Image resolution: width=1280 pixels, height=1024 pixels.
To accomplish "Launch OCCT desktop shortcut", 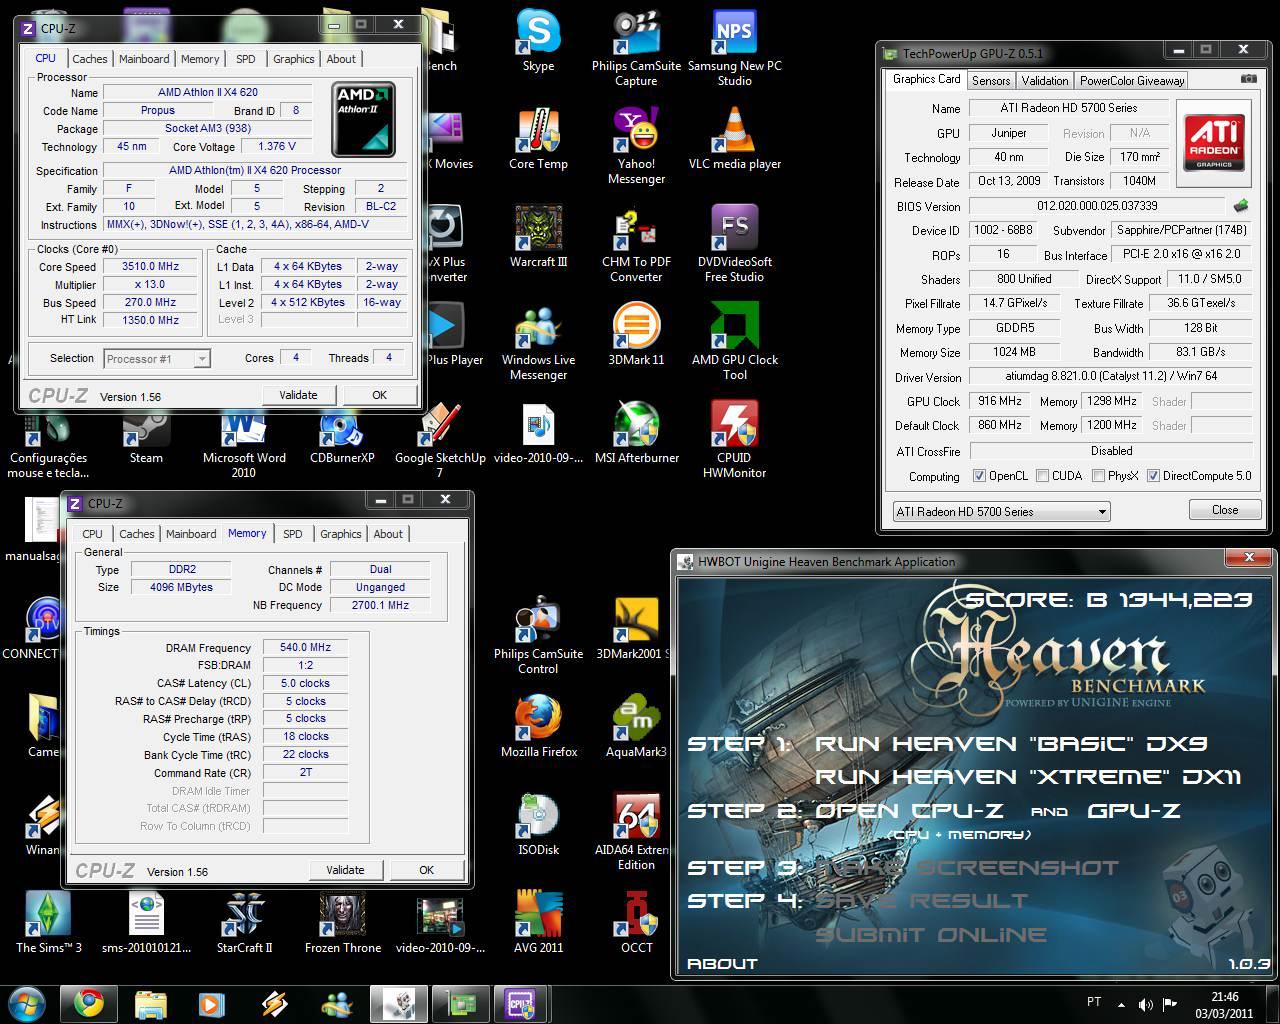I will (x=636, y=922).
